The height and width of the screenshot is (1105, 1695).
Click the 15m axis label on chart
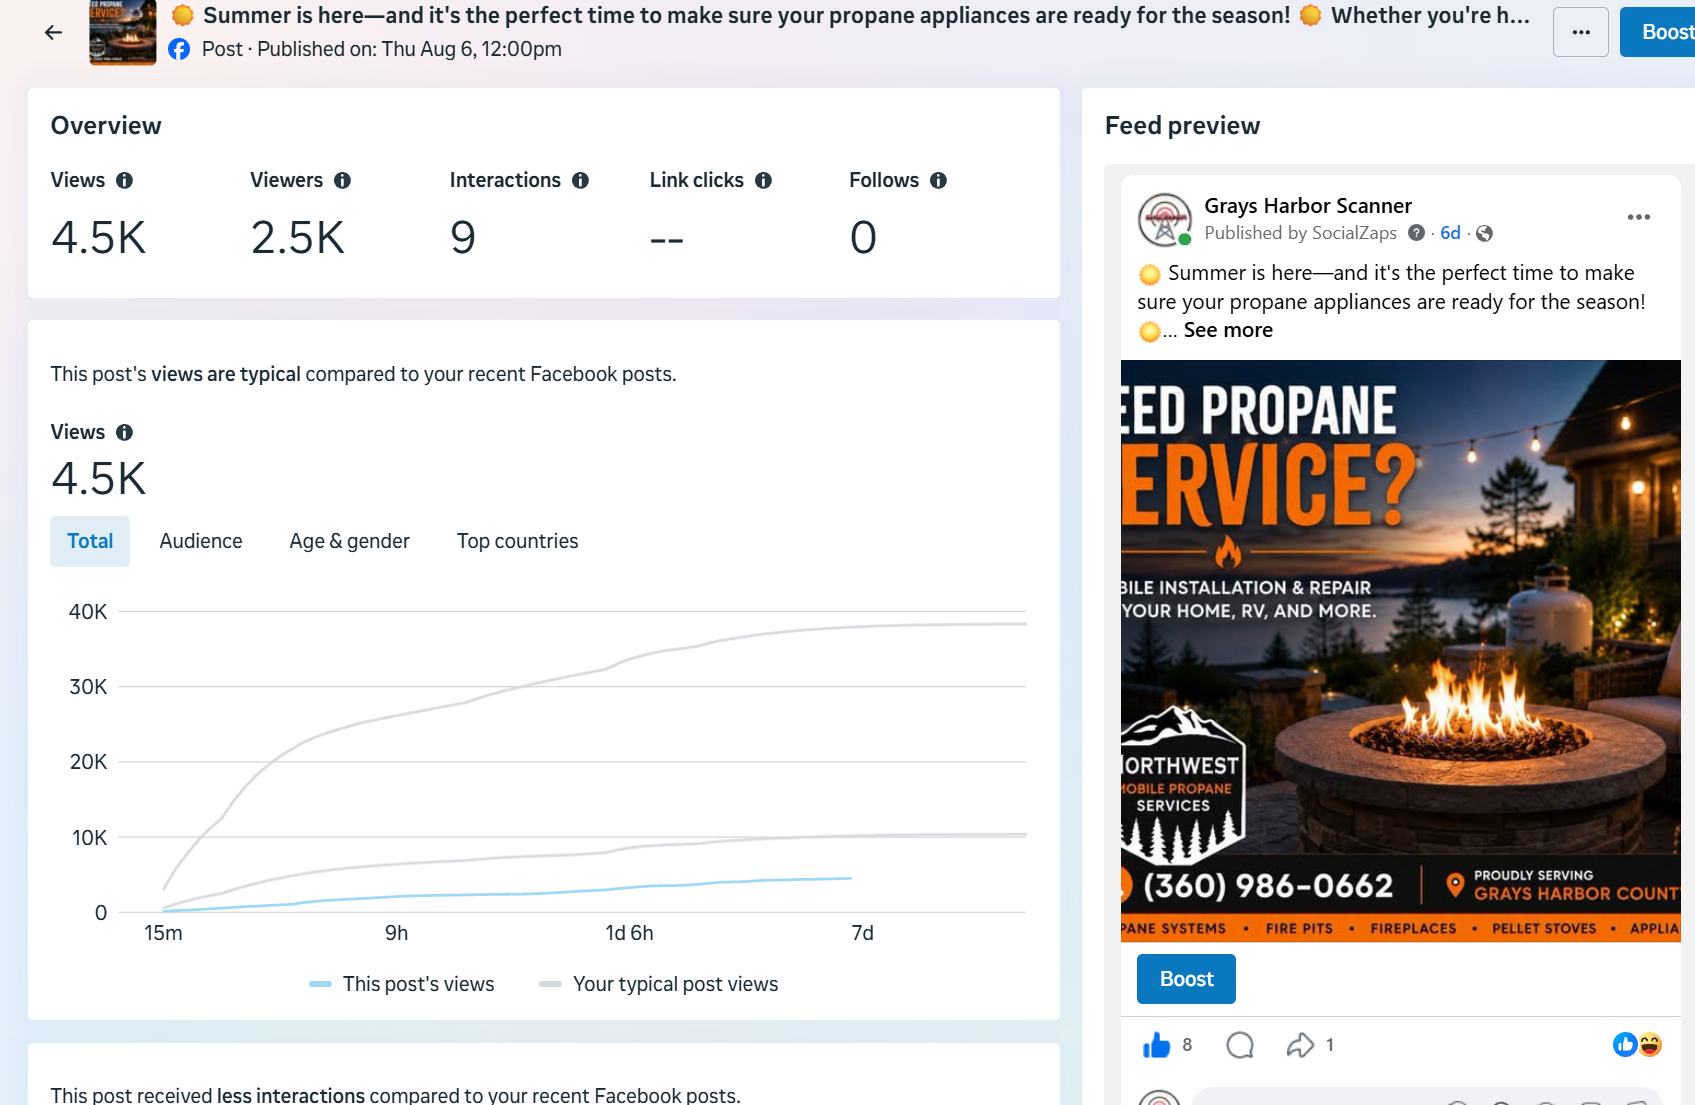pyautogui.click(x=163, y=933)
